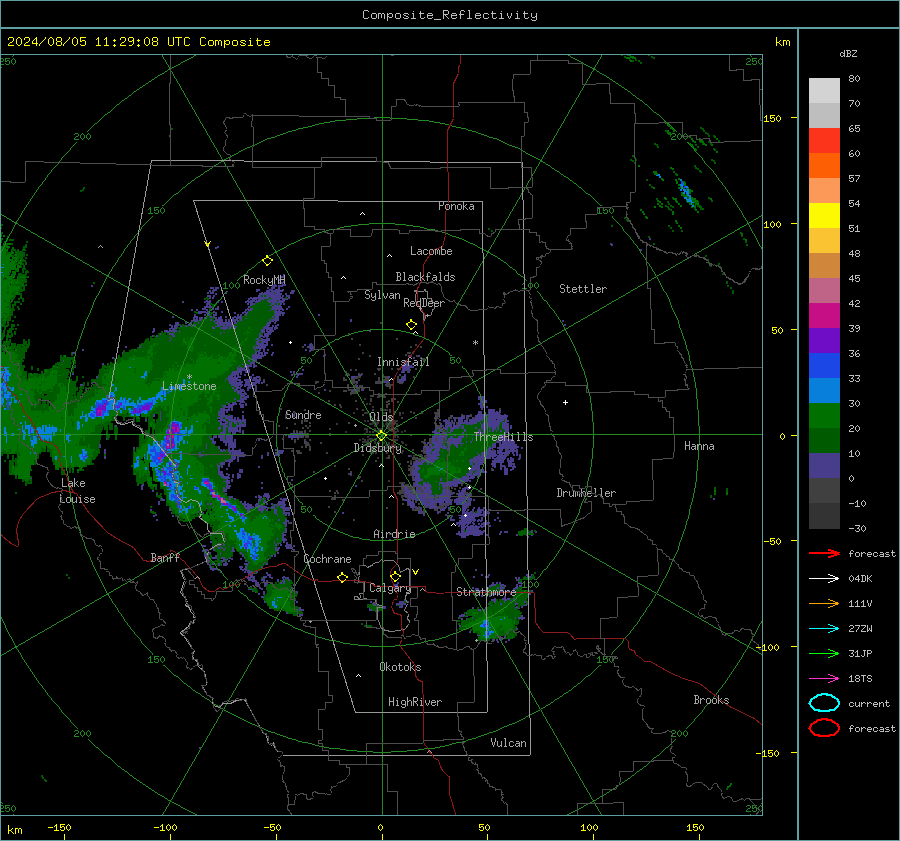The width and height of the screenshot is (900, 841).
Task: Click the Limestone label
Action: click(189, 386)
